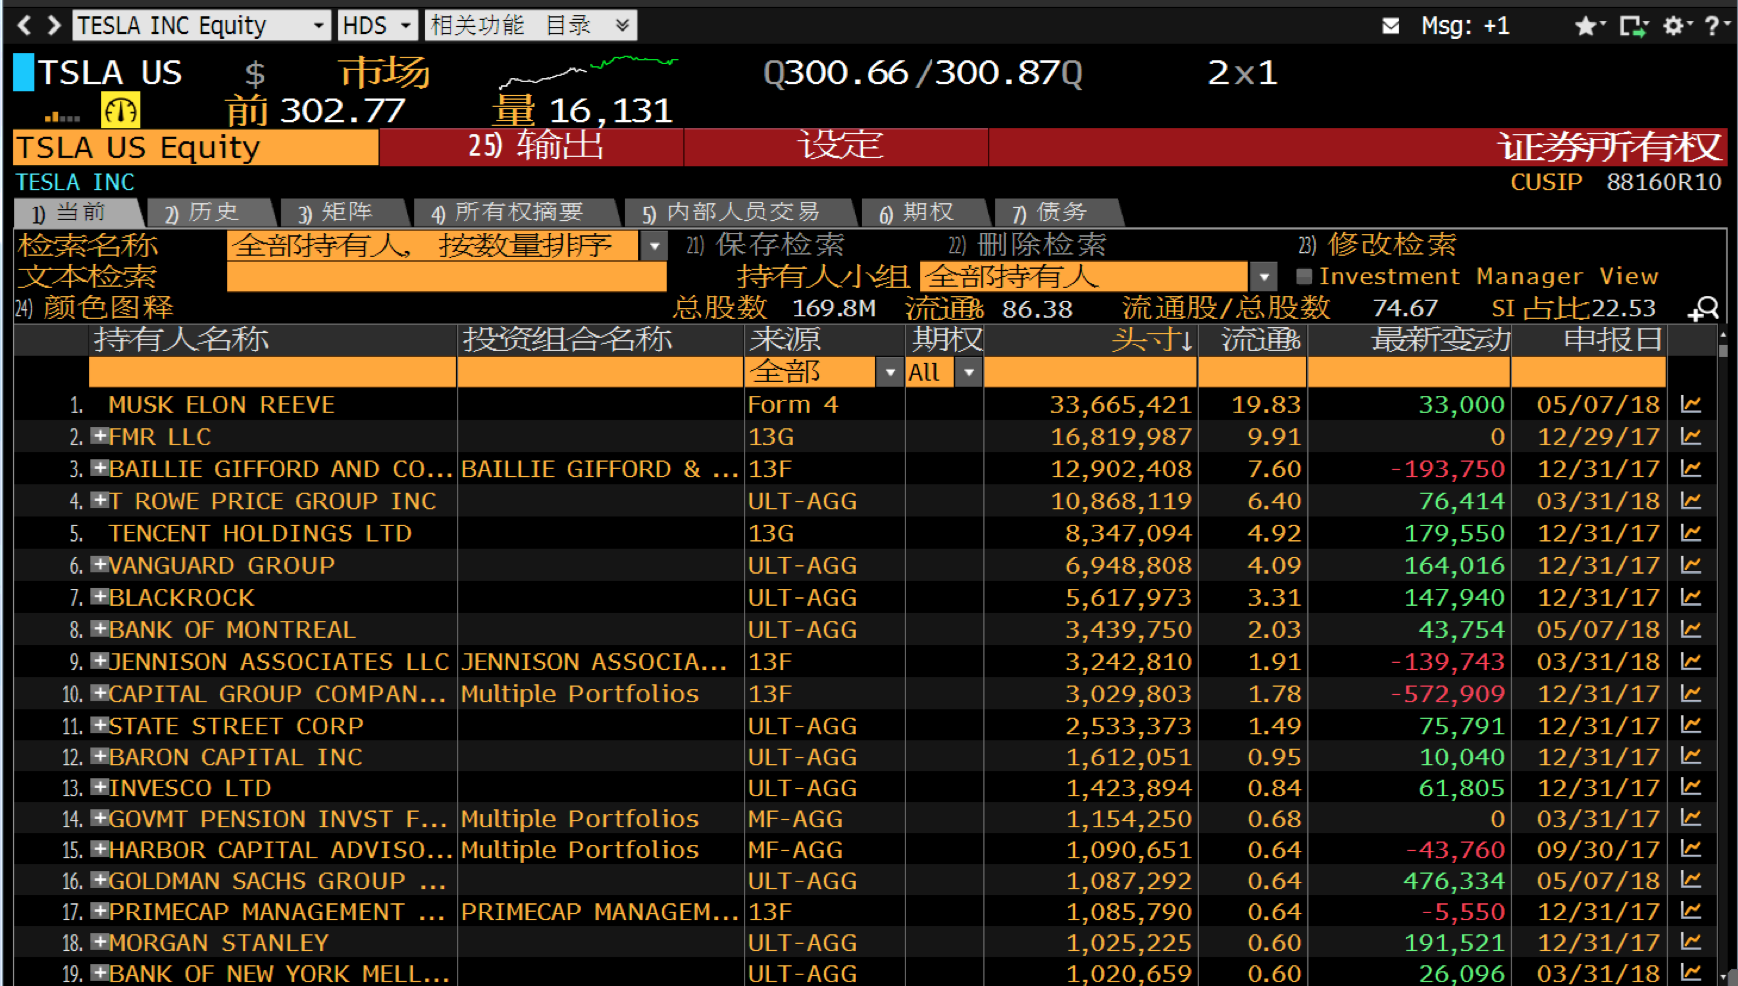Expand the VANGUARD GROUP row

point(99,564)
